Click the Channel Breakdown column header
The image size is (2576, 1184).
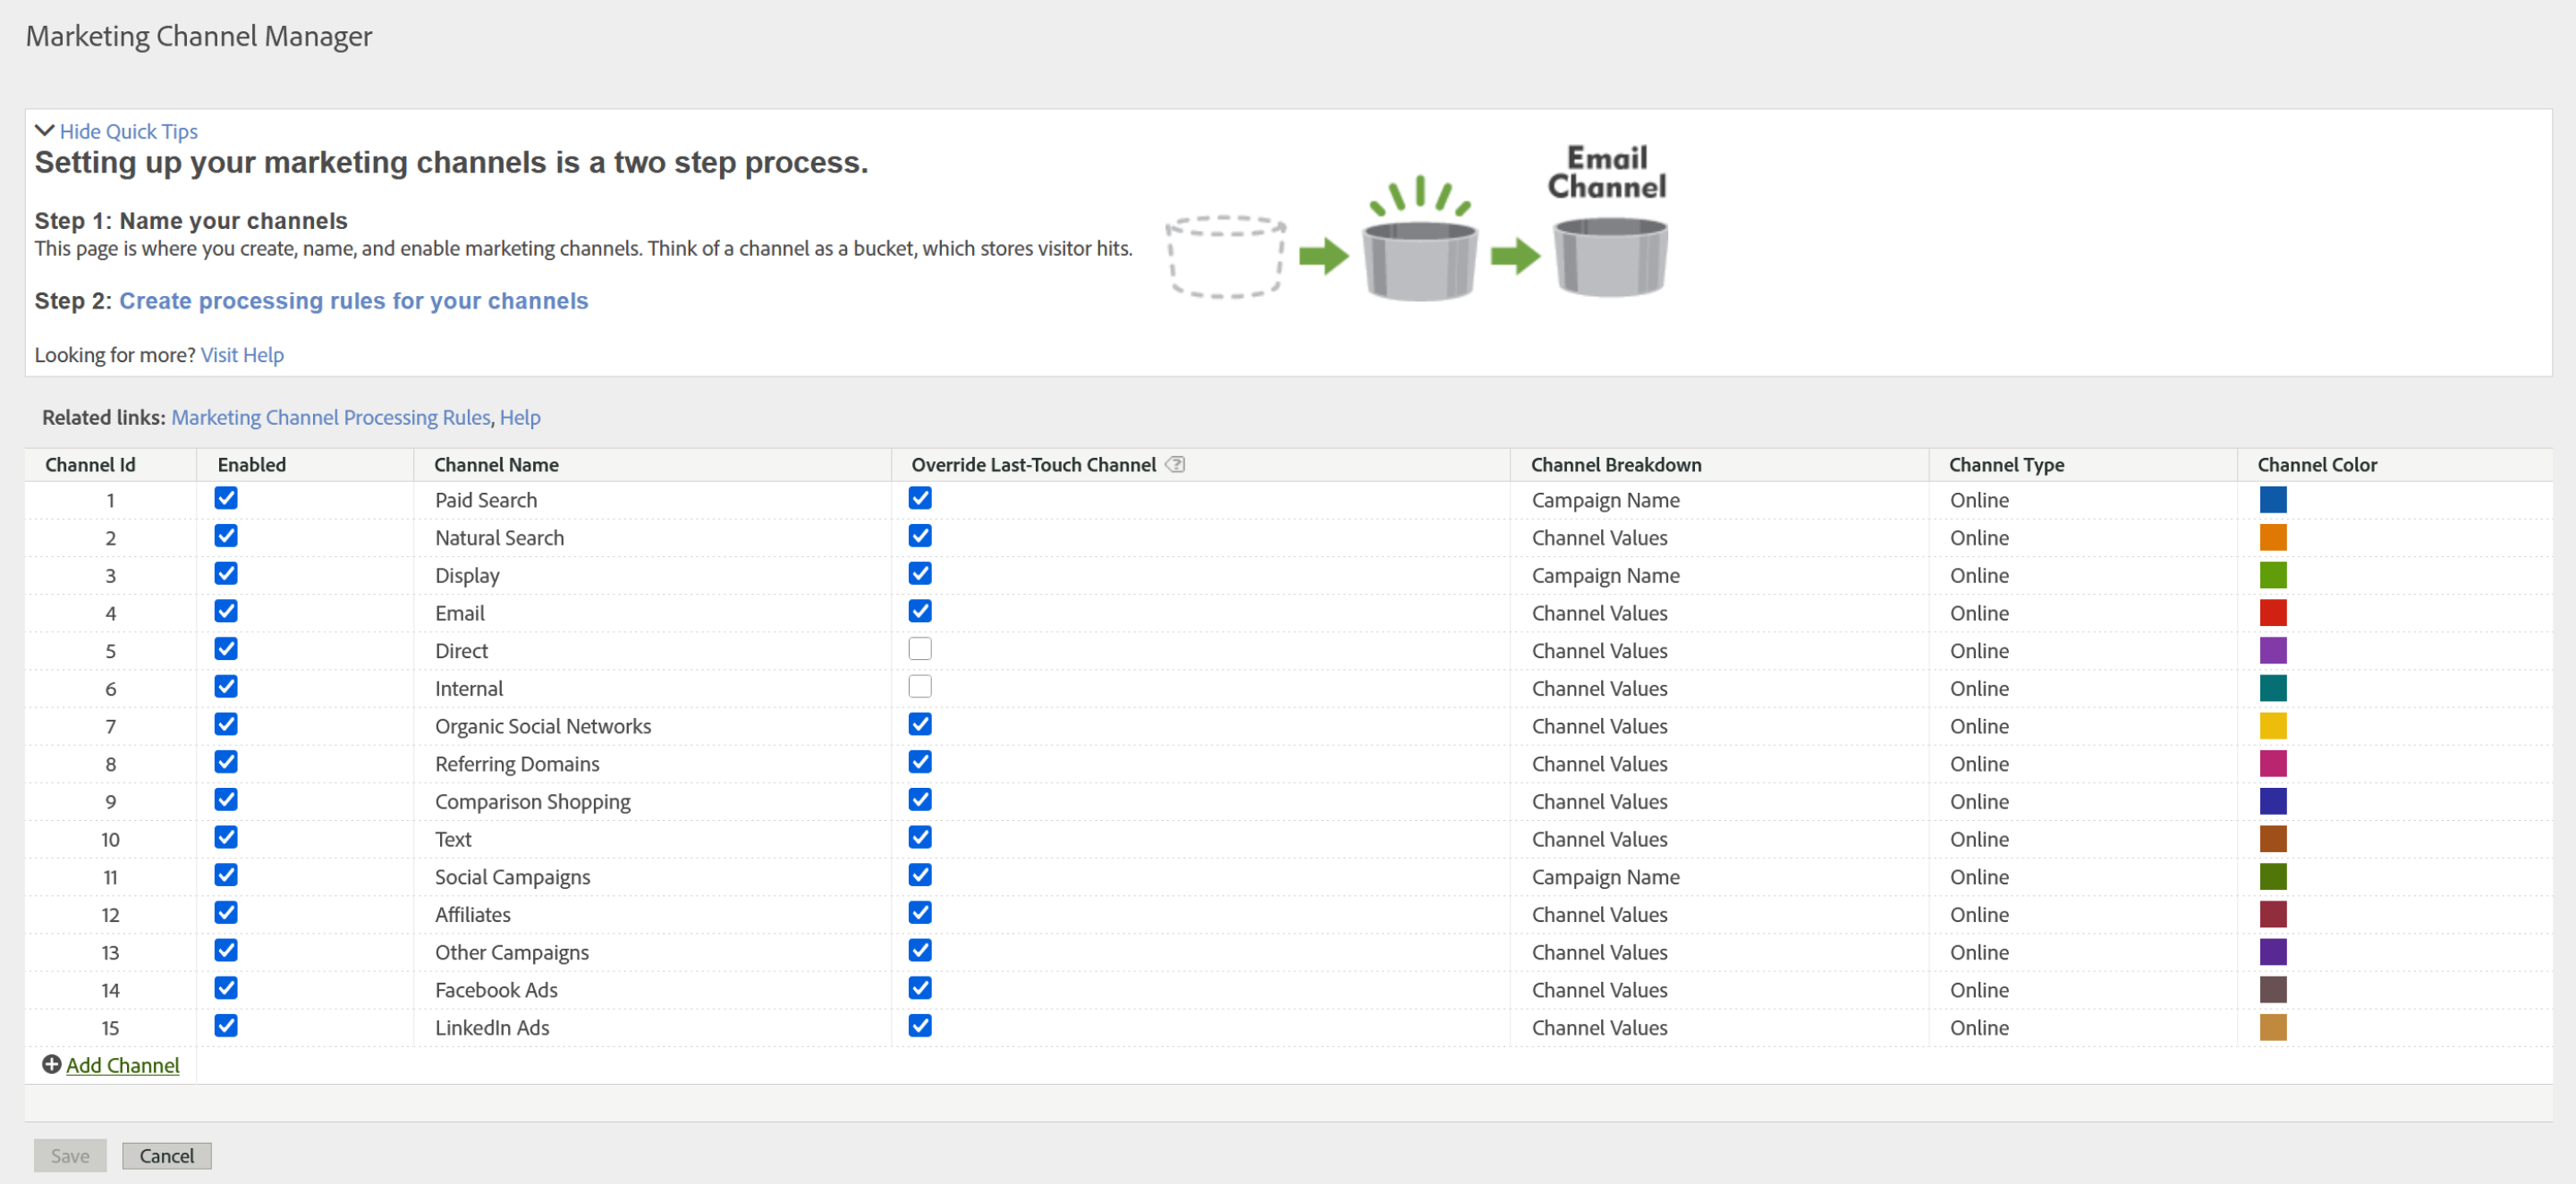click(x=1616, y=465)
